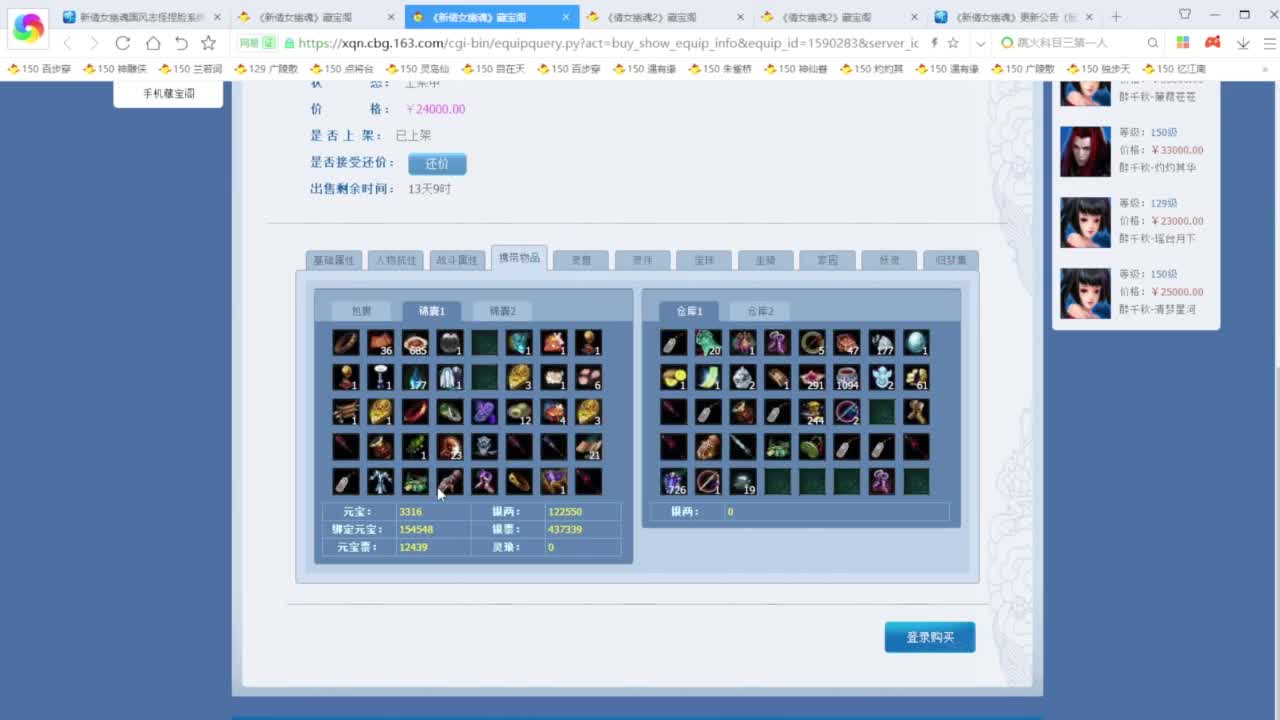Click the 还价 bargain button
Image resolution: width=1280 pixels, height=720 pixels.
[437, 163]
